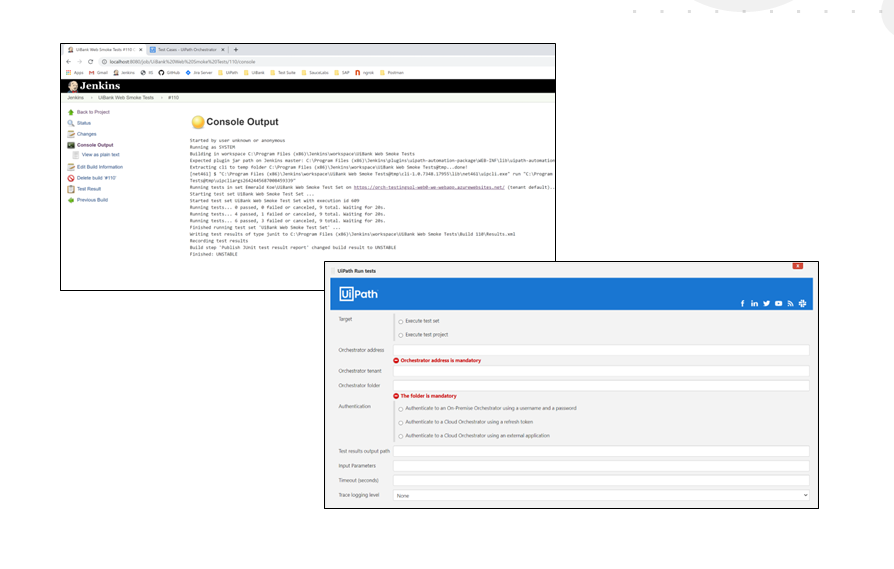Choose Cloud Orchestrator external application authentication

[401, 436]
